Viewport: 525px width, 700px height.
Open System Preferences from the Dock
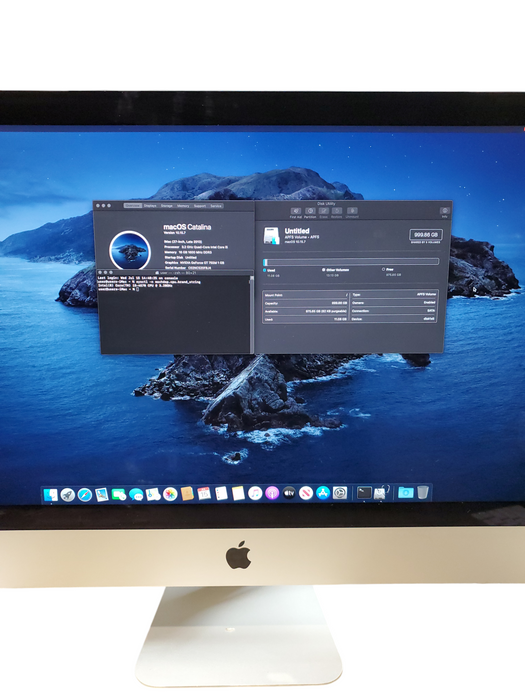340,493
